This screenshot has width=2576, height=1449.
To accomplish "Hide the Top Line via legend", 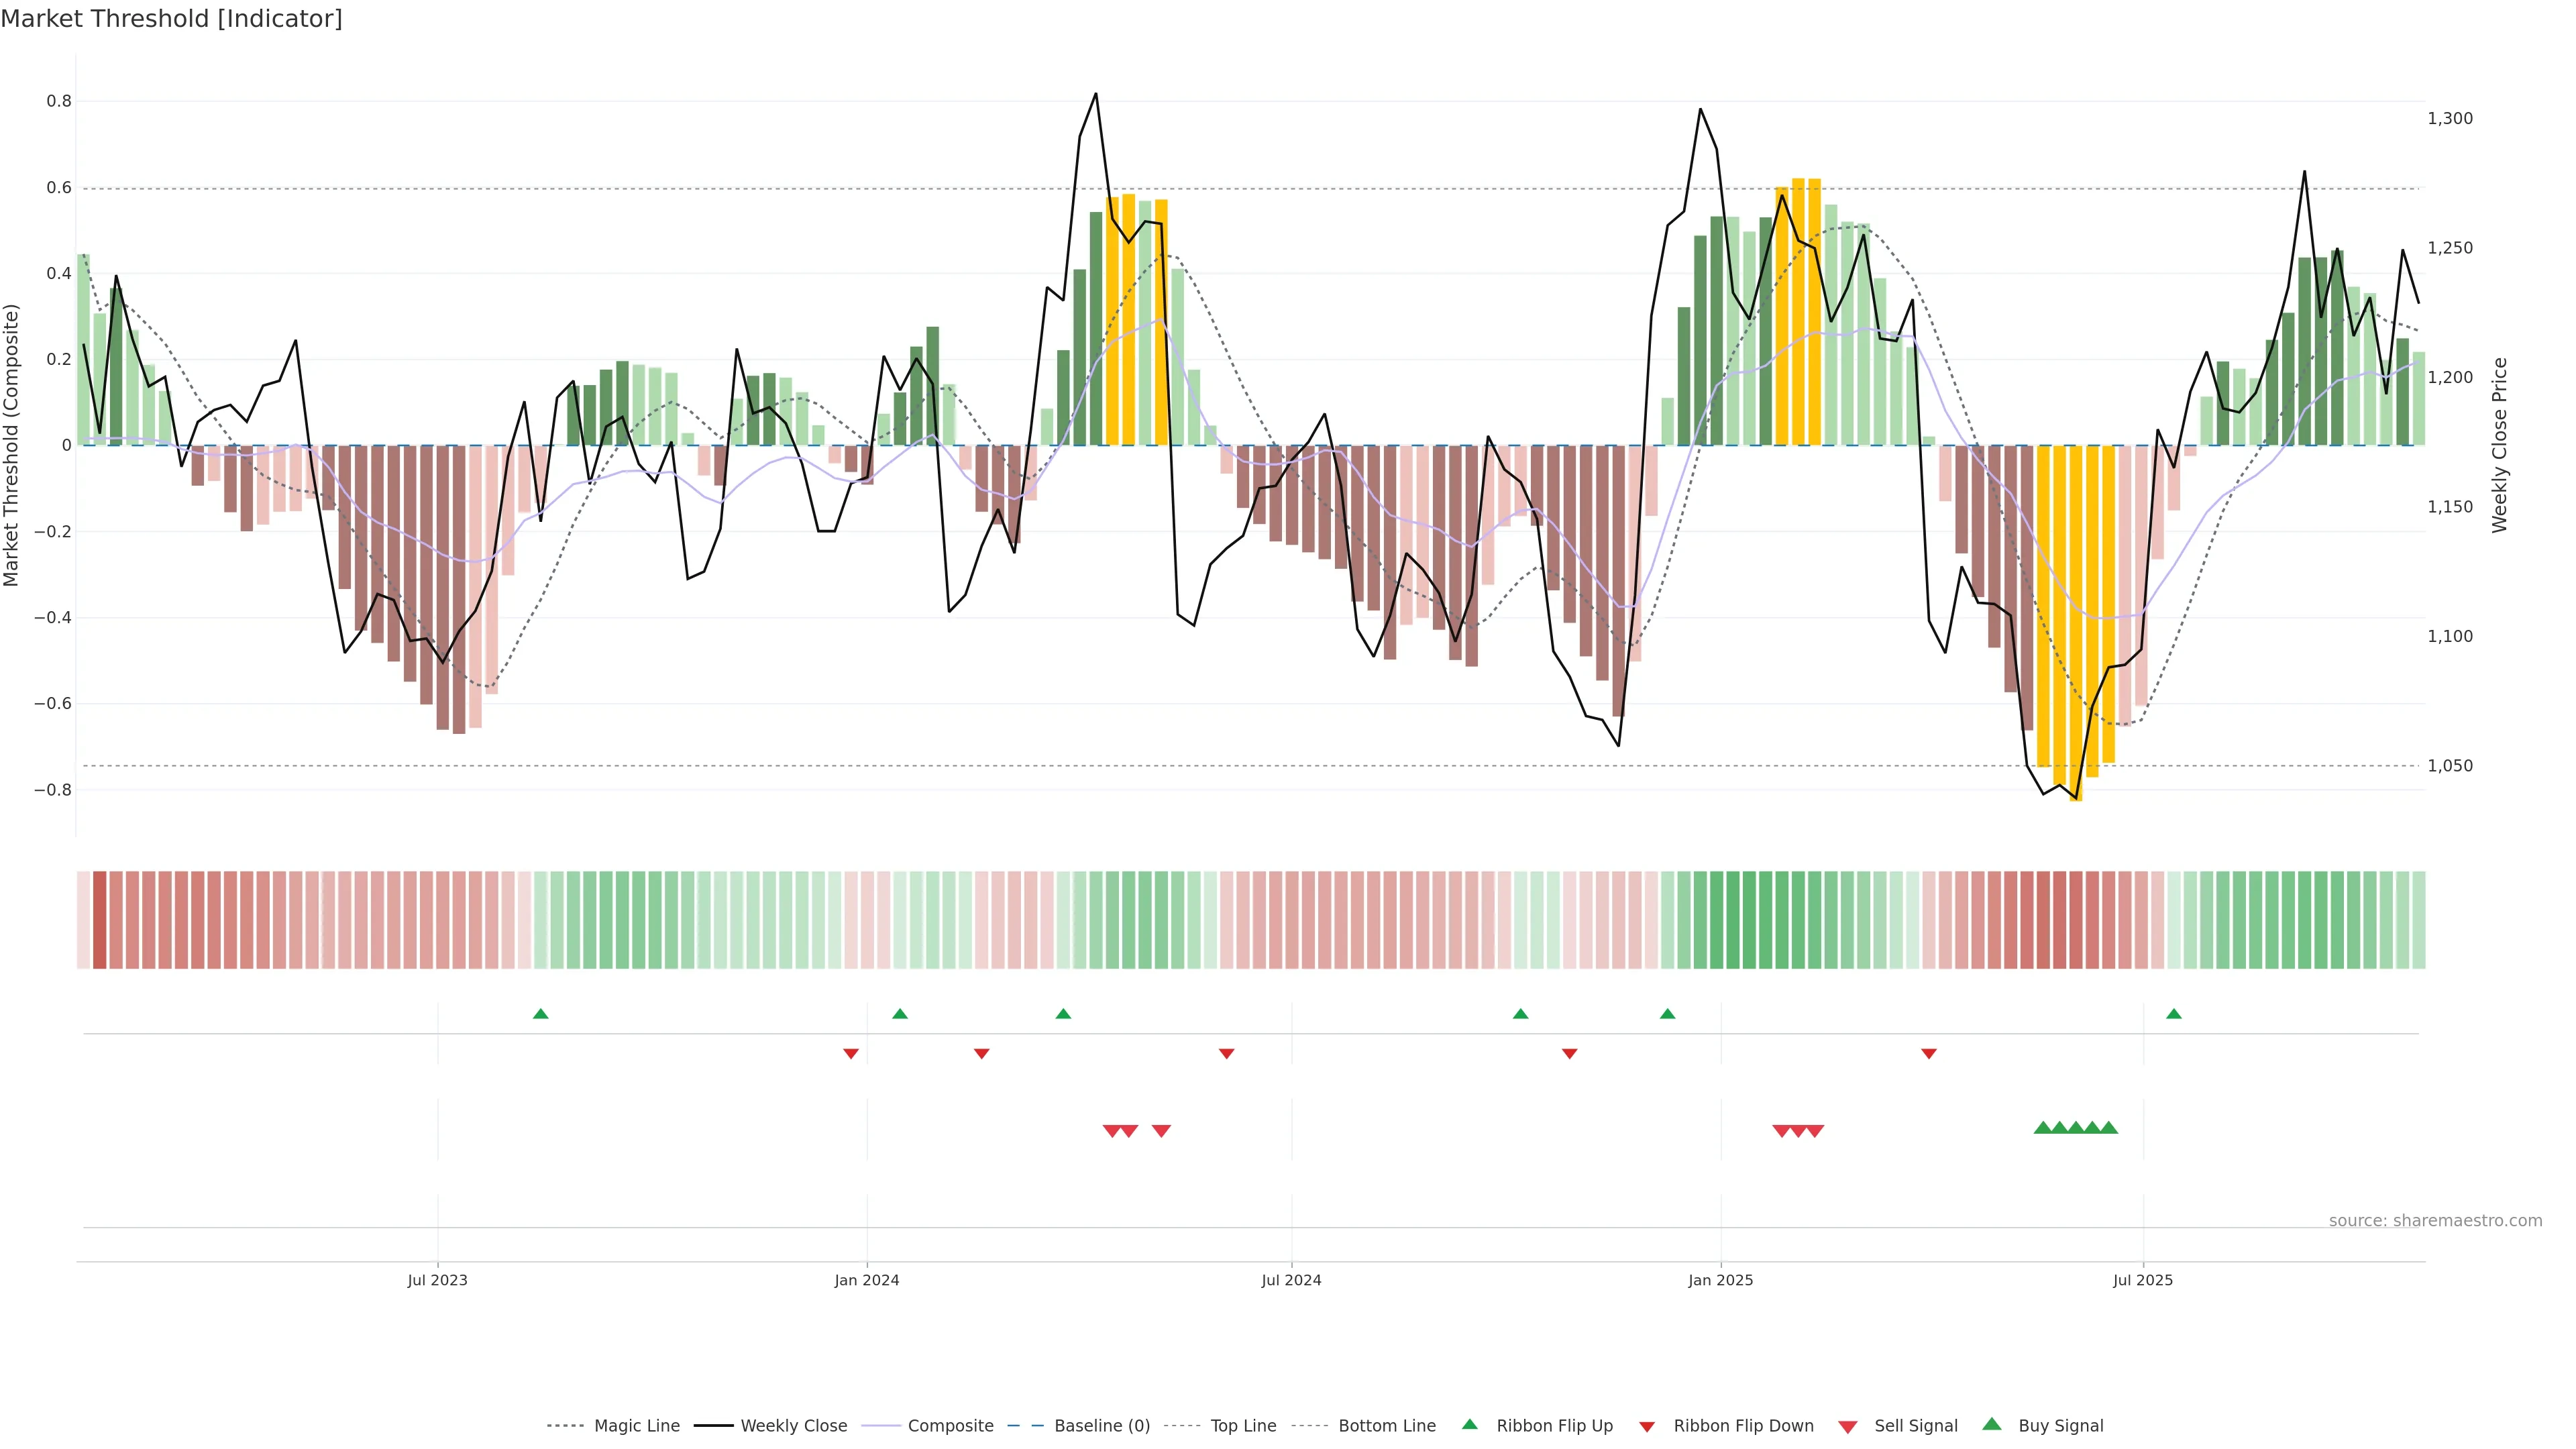I will (1243, 1426).
